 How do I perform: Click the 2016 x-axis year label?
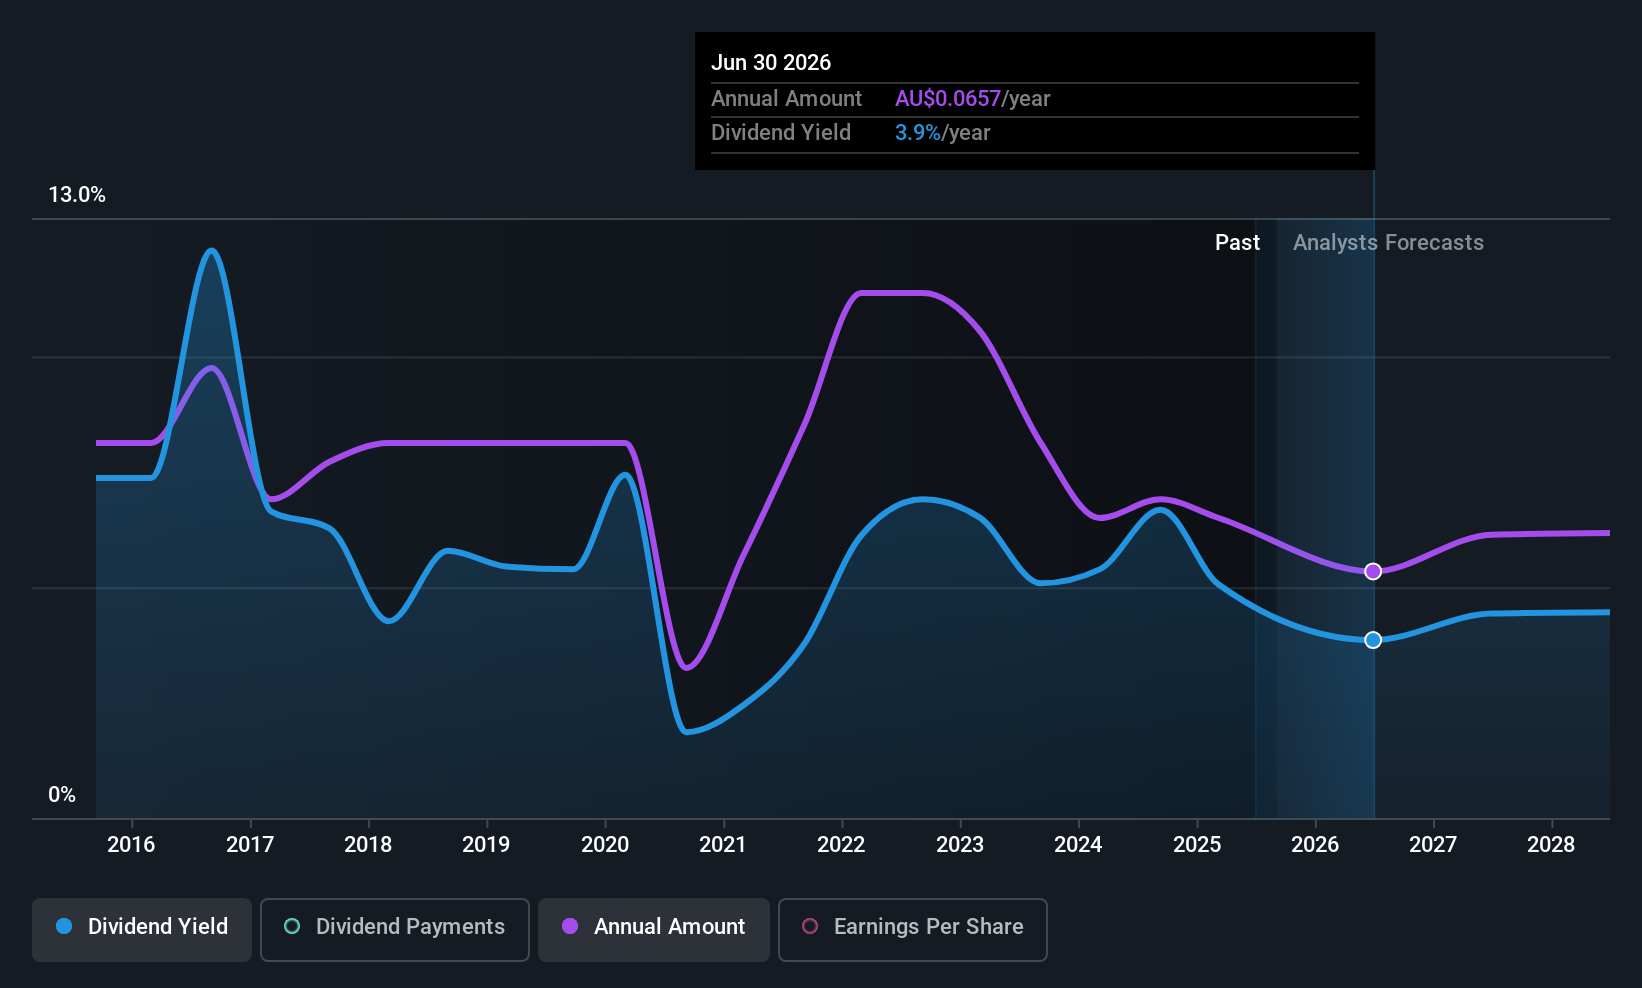click(x=131, y=844)
